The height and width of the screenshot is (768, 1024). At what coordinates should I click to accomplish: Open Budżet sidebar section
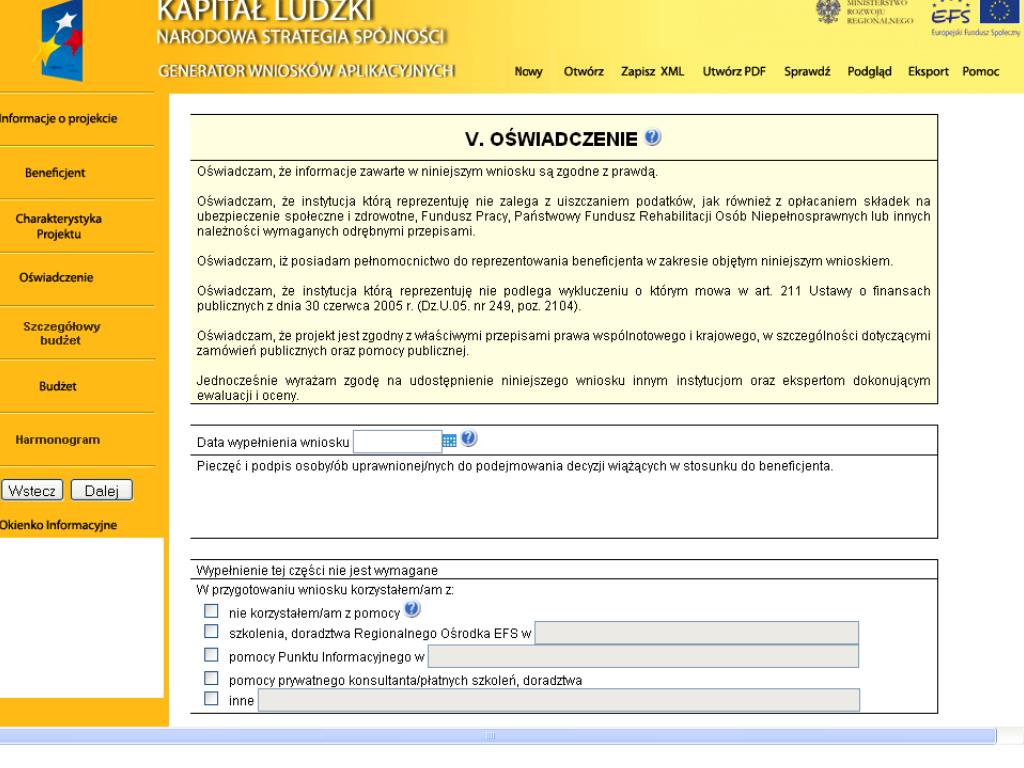57,387
